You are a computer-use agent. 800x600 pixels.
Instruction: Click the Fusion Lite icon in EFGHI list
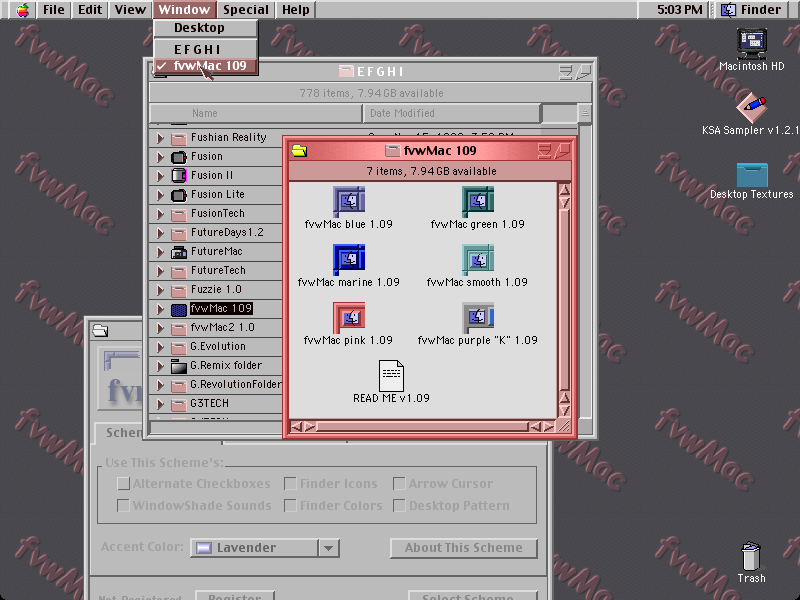coord(179,195)
